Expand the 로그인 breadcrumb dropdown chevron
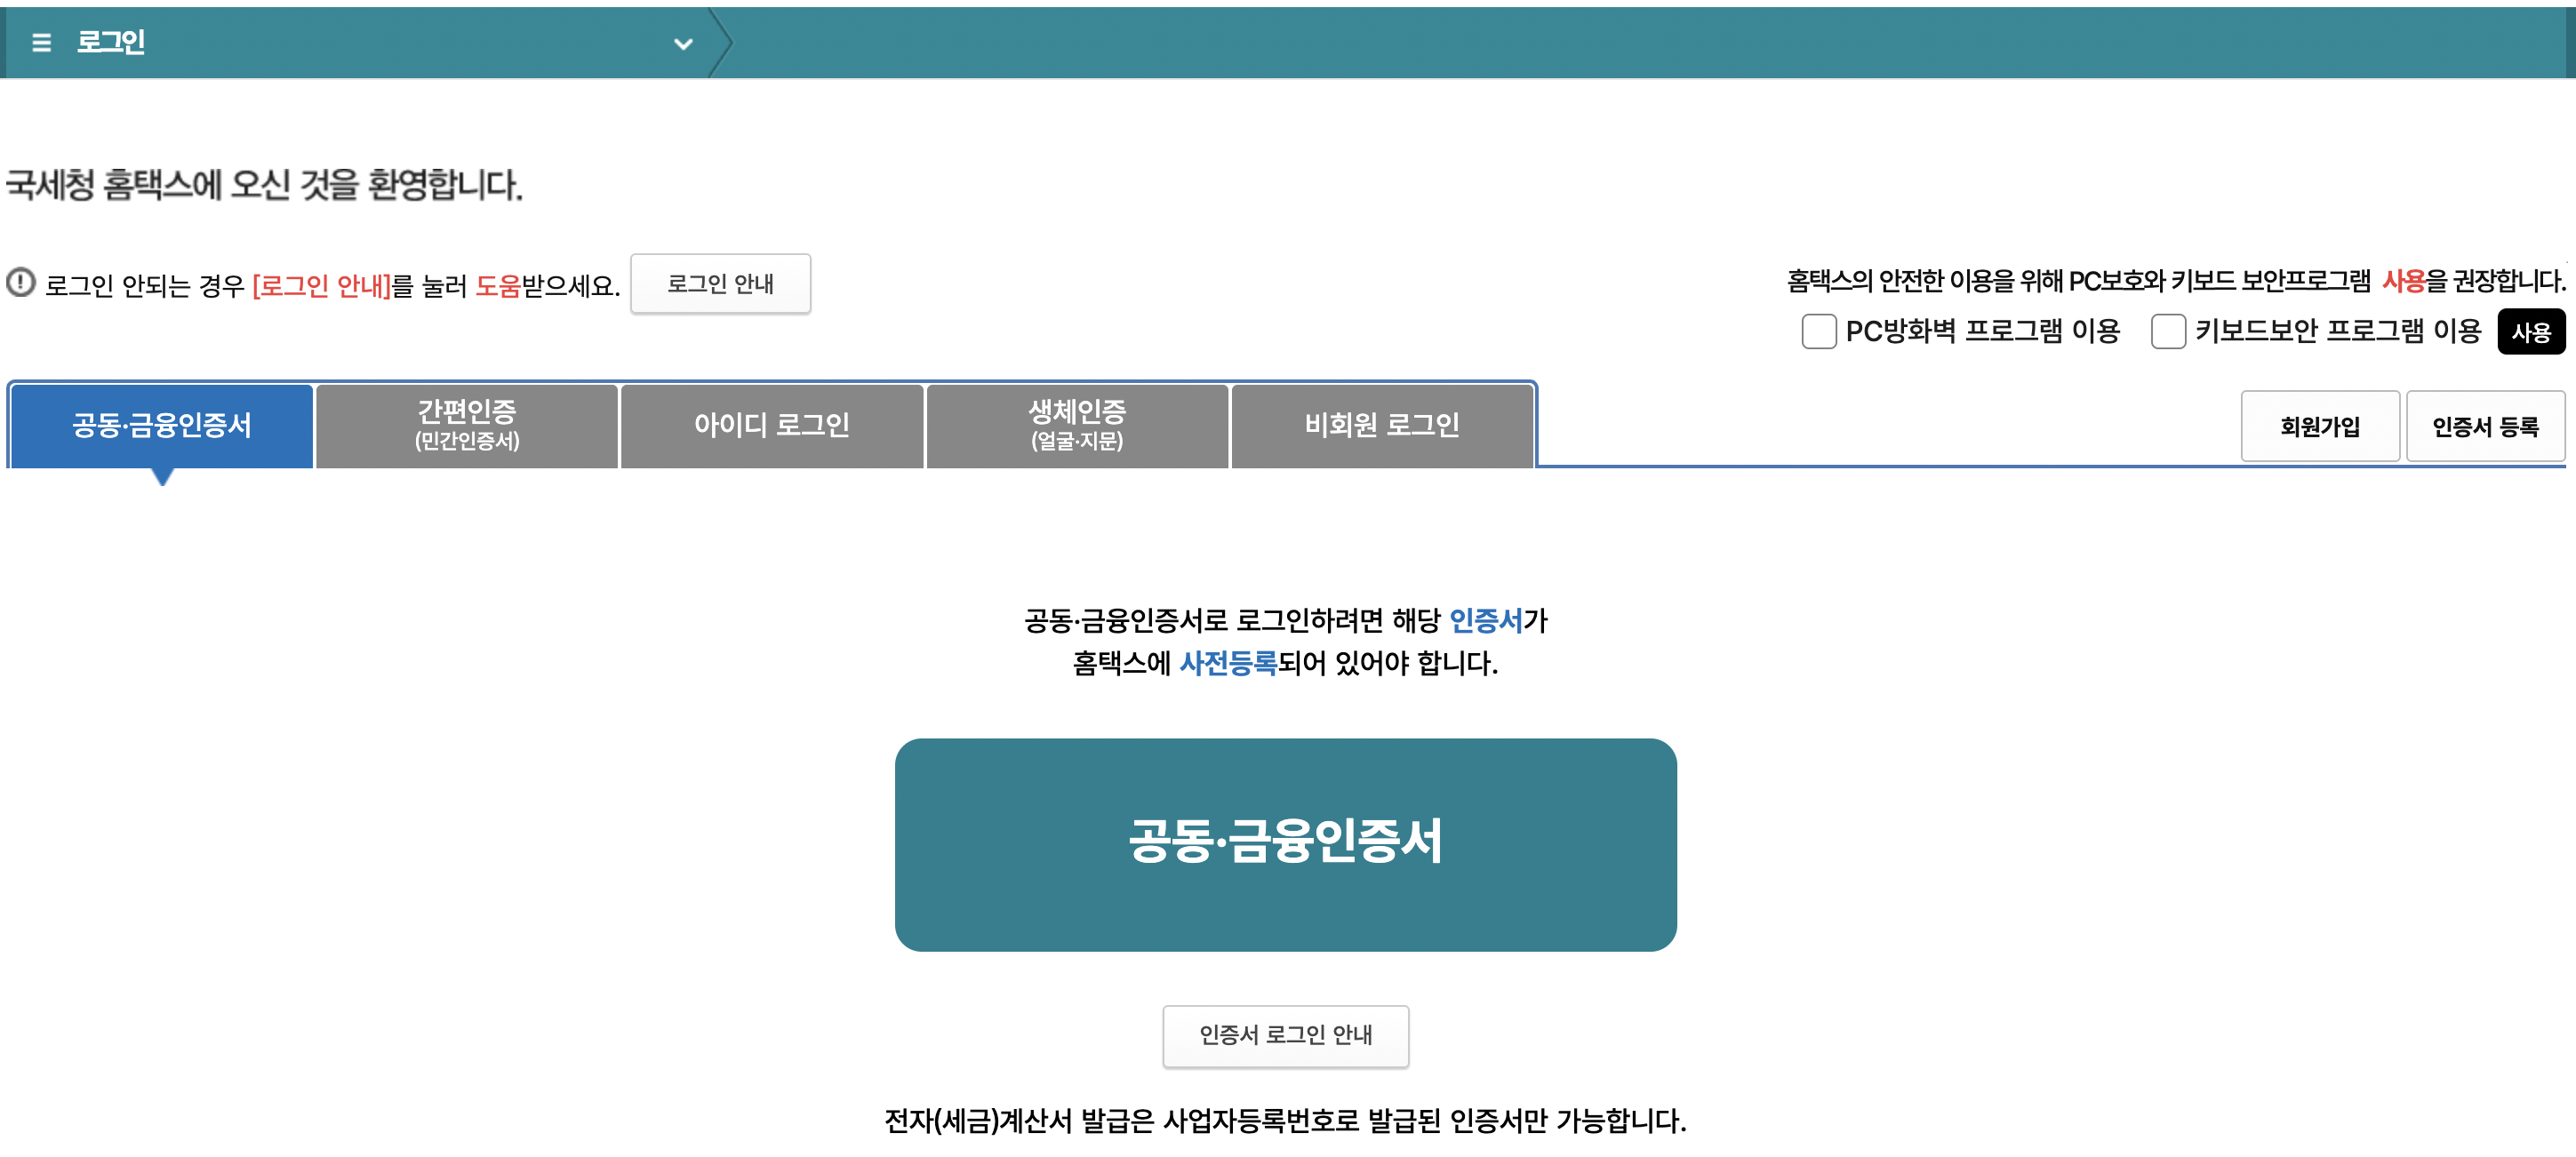The height and width of the screenshot is (1157, 2576). pos(683,44)
